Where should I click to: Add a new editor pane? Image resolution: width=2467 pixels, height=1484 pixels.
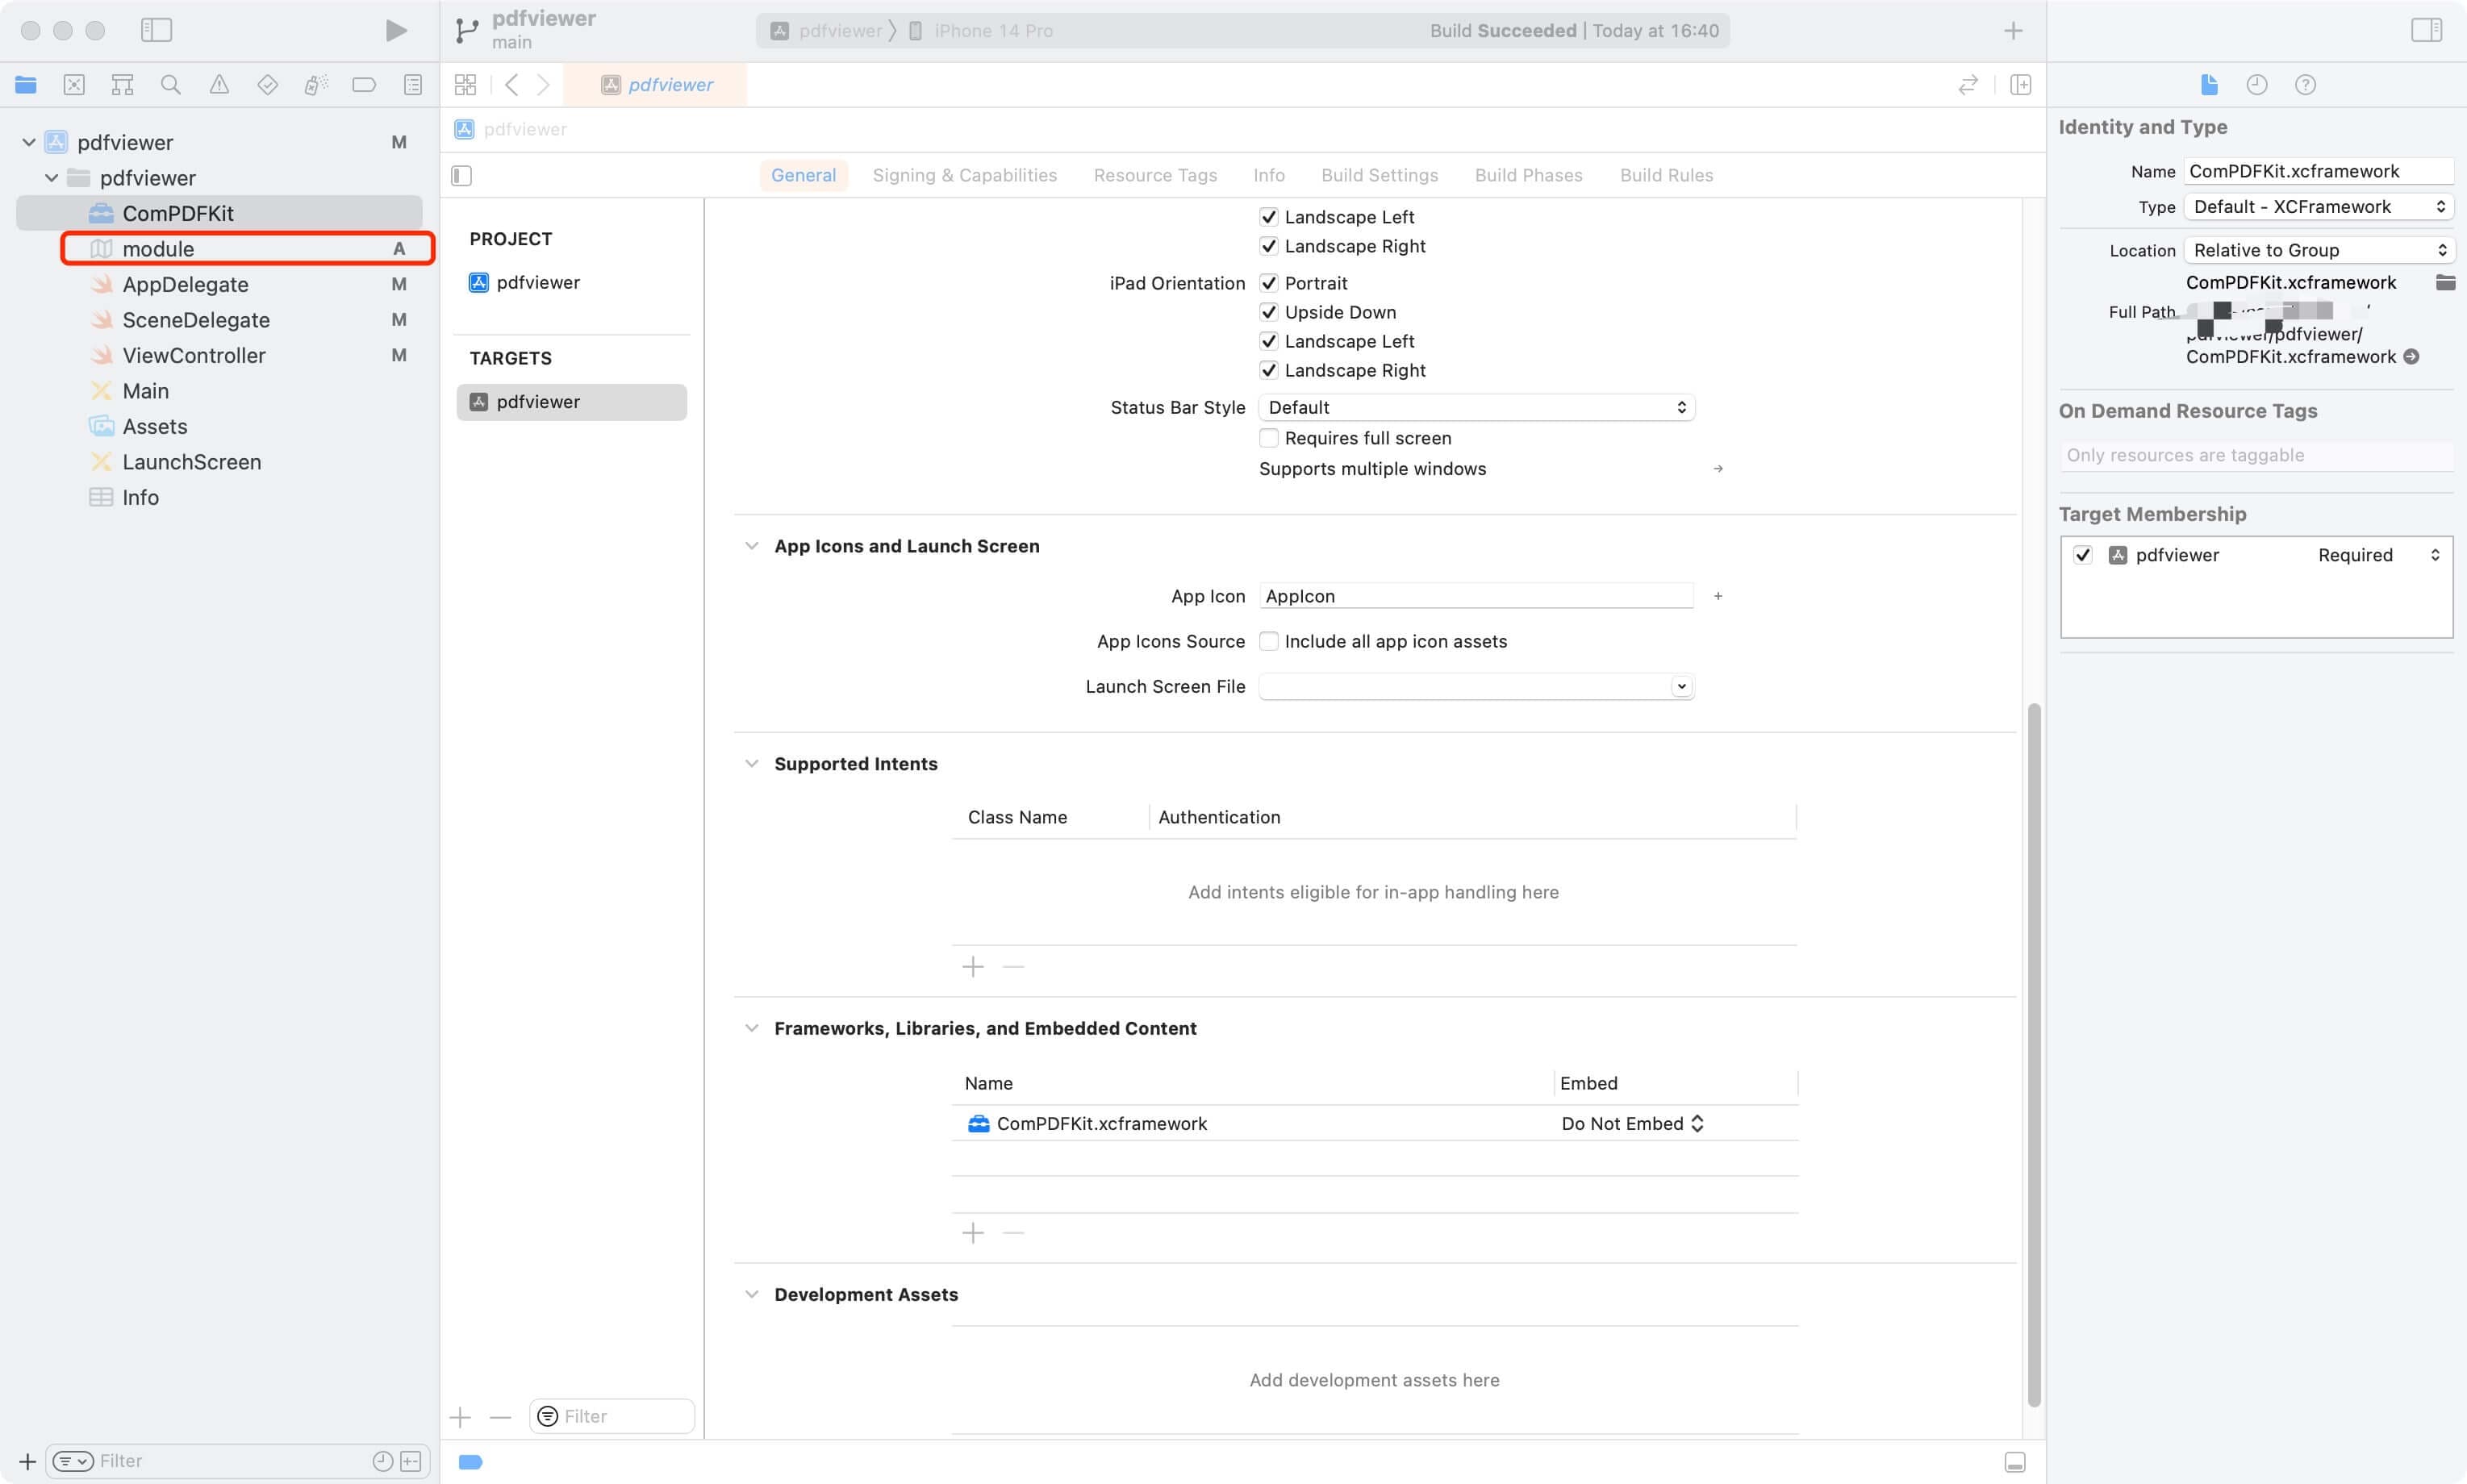[2020, 85]
